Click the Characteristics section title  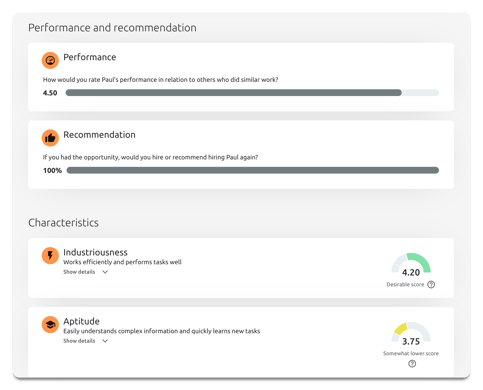pos(63,223)
